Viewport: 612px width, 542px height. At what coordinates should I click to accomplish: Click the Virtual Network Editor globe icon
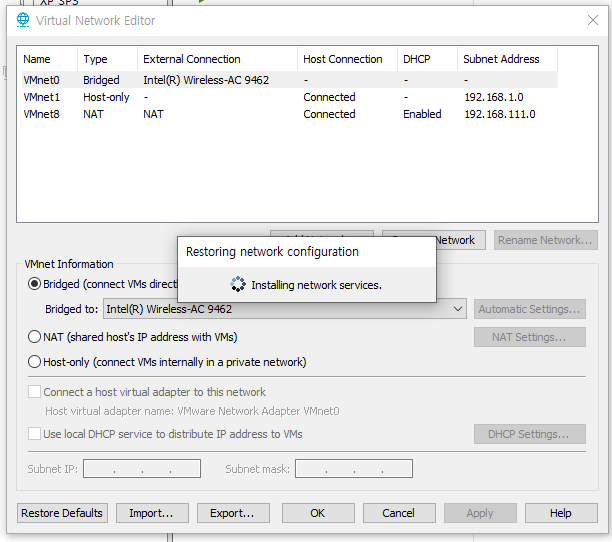click(x=23, y=20)
